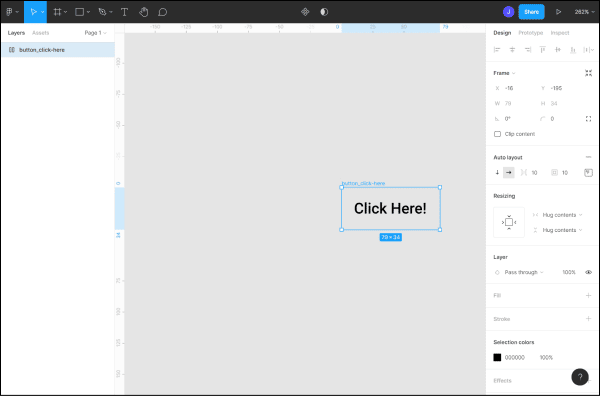Toggle layer visibility eye icon
Image resolution: width=600 pixels, height=396 pixels.
tap(589, 272)
